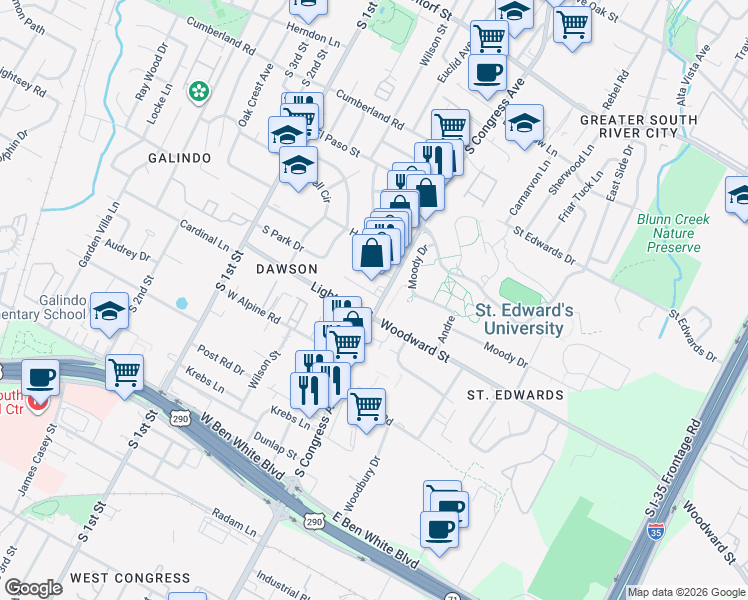The height and width of the screenshot is (600, 748).
Task: Select the shopping cart marker on S 1st St at Ben White
Action: click(x=125, y=374)
